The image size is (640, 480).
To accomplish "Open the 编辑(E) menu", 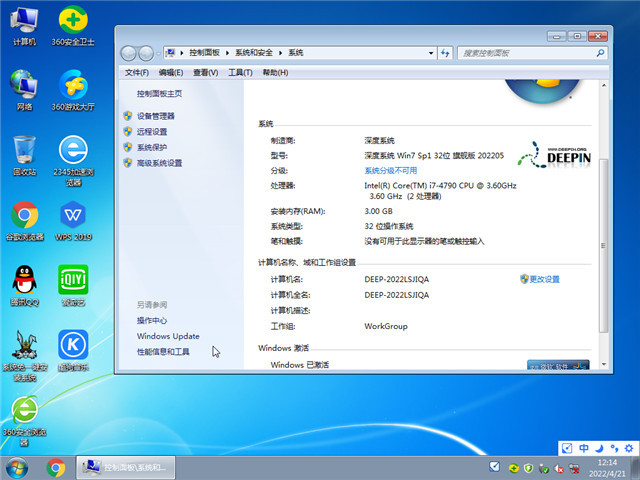I will point(171,73).
